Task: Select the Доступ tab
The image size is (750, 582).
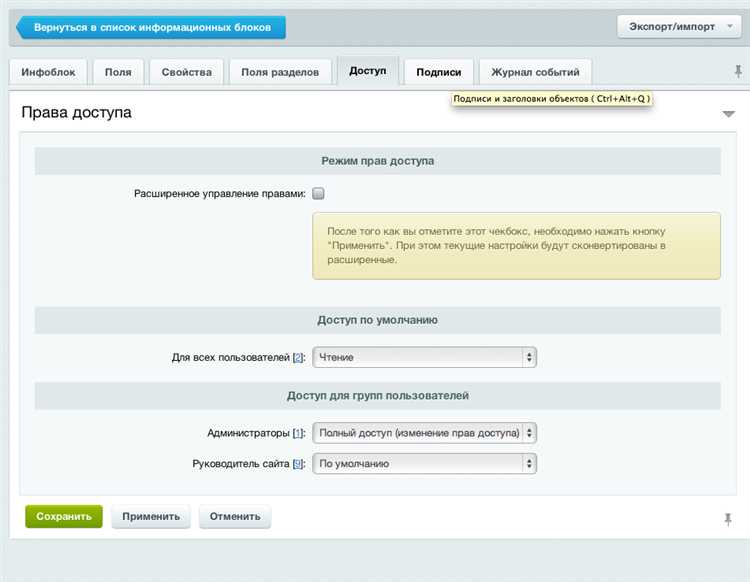Action: pos(367,71)
